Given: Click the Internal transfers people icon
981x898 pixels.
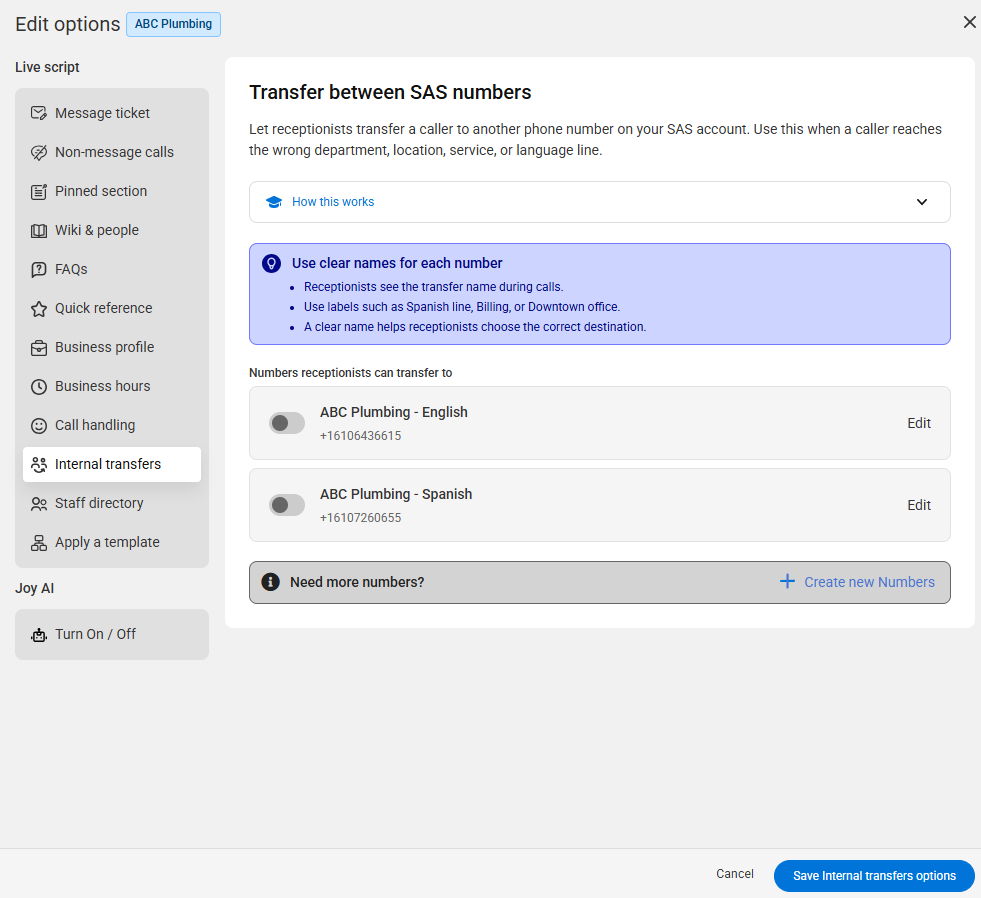Looking at the screenshot, I should click(x=39, y=465).
